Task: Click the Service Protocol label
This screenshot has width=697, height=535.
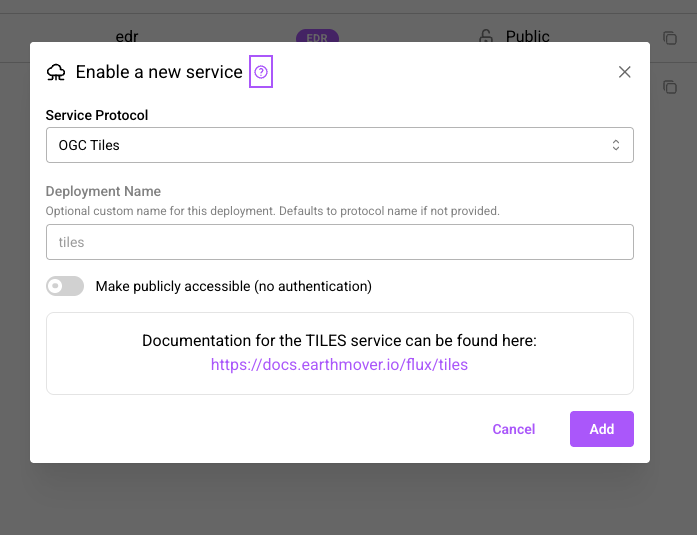Action: point(97,115)
